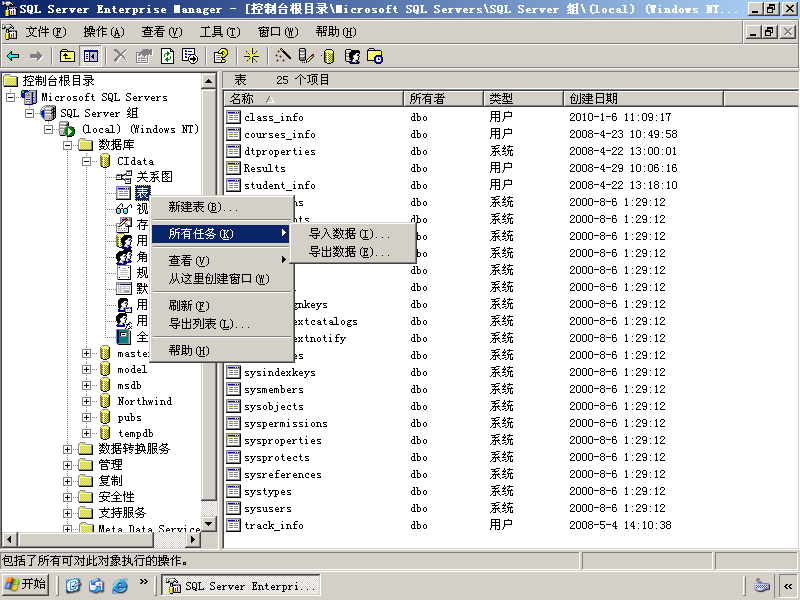Click the Refresh toolbar icon
Image resolution: width=800 pixels, height=600 pixels.
click(x=167, y=56)
